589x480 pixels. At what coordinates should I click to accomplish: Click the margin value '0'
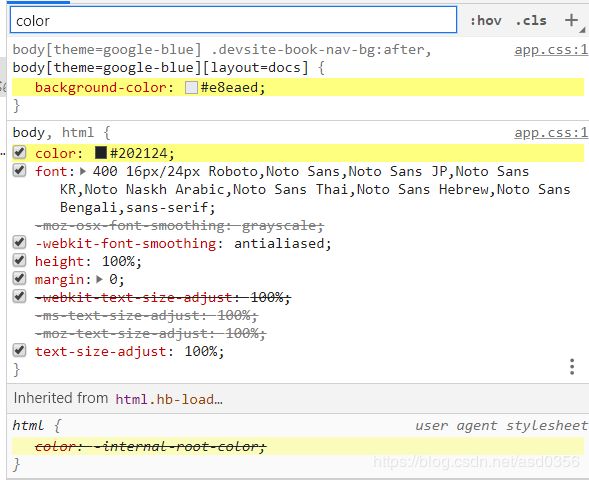click(x=113, y=279)
